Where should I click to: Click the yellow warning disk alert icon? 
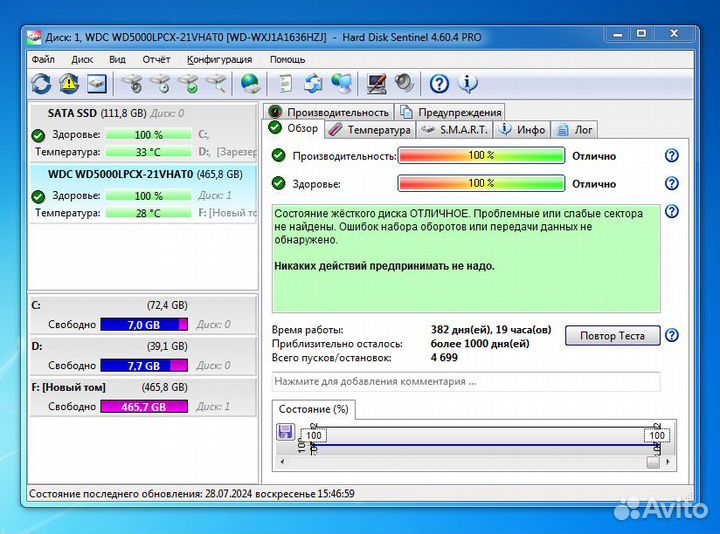tap(68, 83)
